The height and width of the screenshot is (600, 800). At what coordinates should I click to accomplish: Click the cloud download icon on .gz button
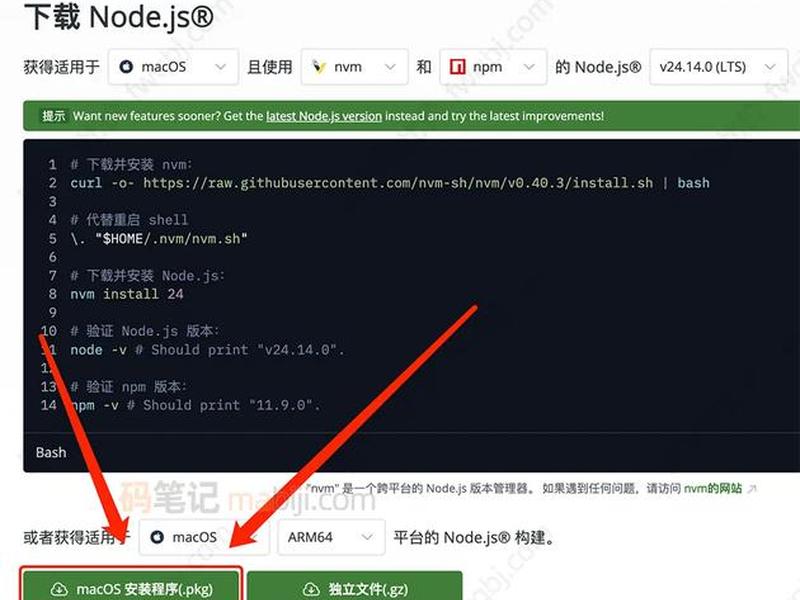point(311,590)
